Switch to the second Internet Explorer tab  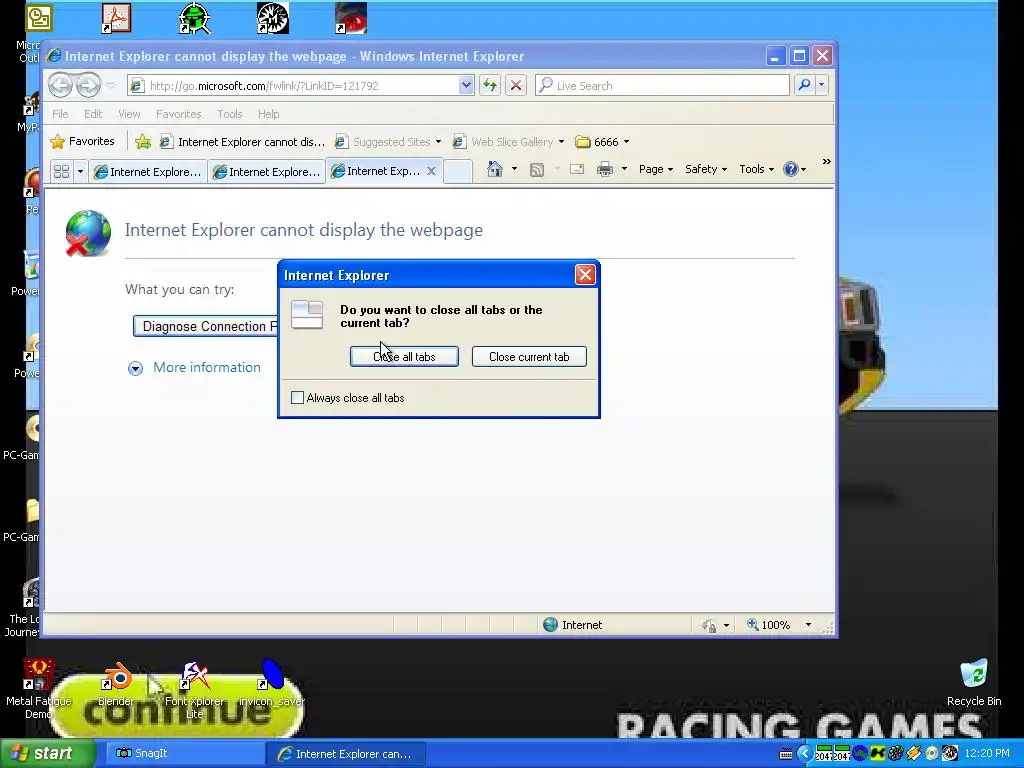coord(266,172)
